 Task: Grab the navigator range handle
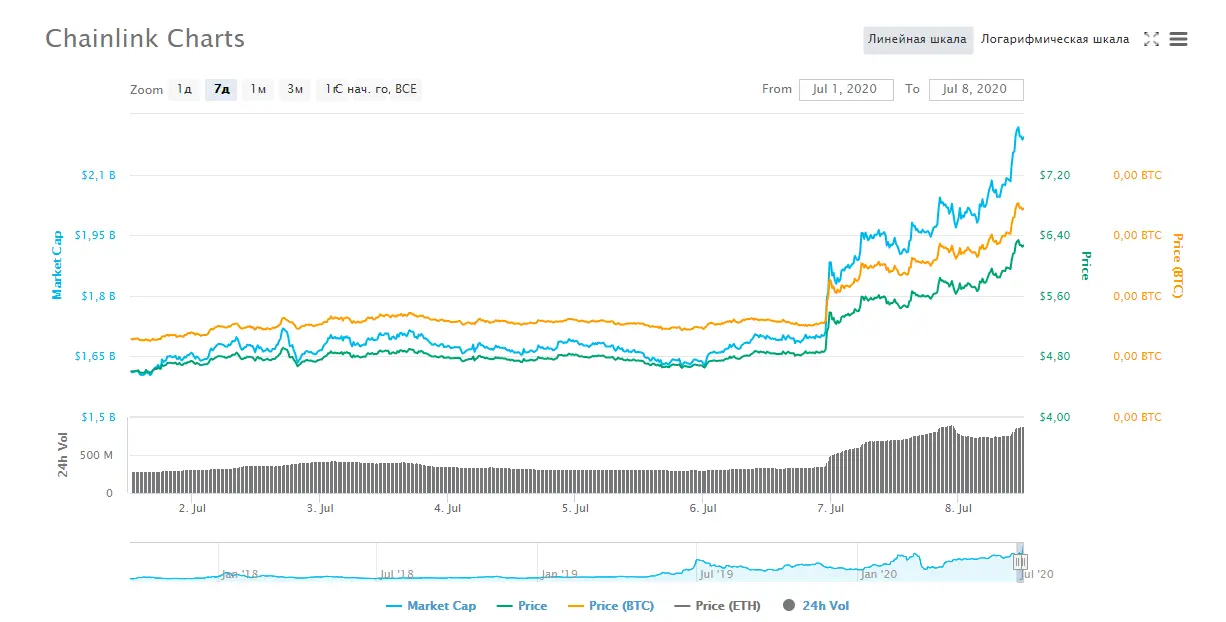[1021, 563]
